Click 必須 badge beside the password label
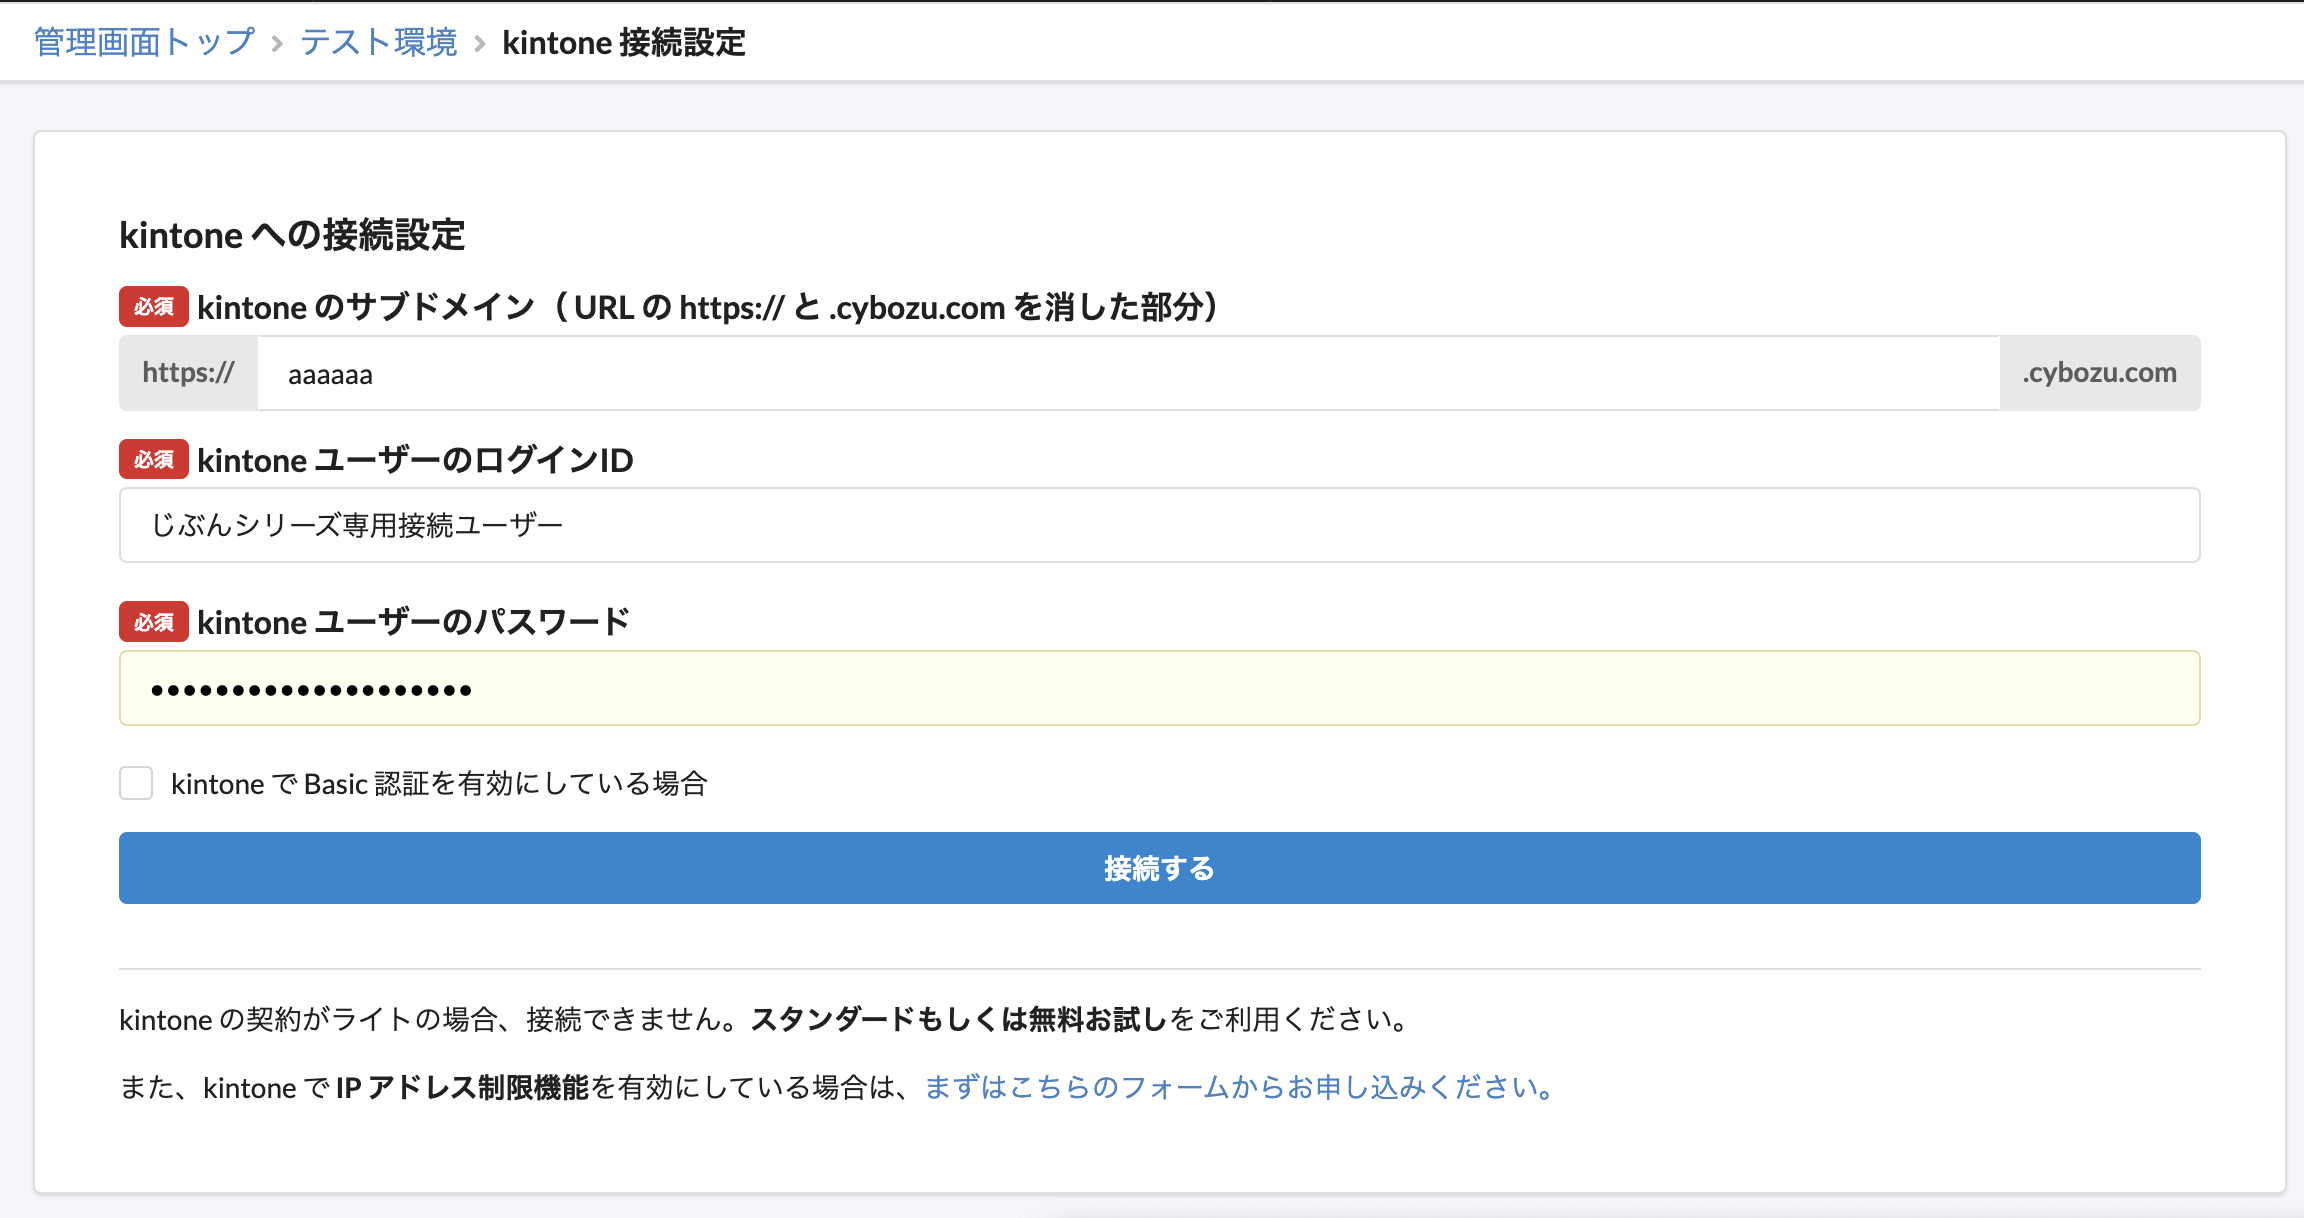This screenshot has width=2304, height=1218. pos(153,622)
